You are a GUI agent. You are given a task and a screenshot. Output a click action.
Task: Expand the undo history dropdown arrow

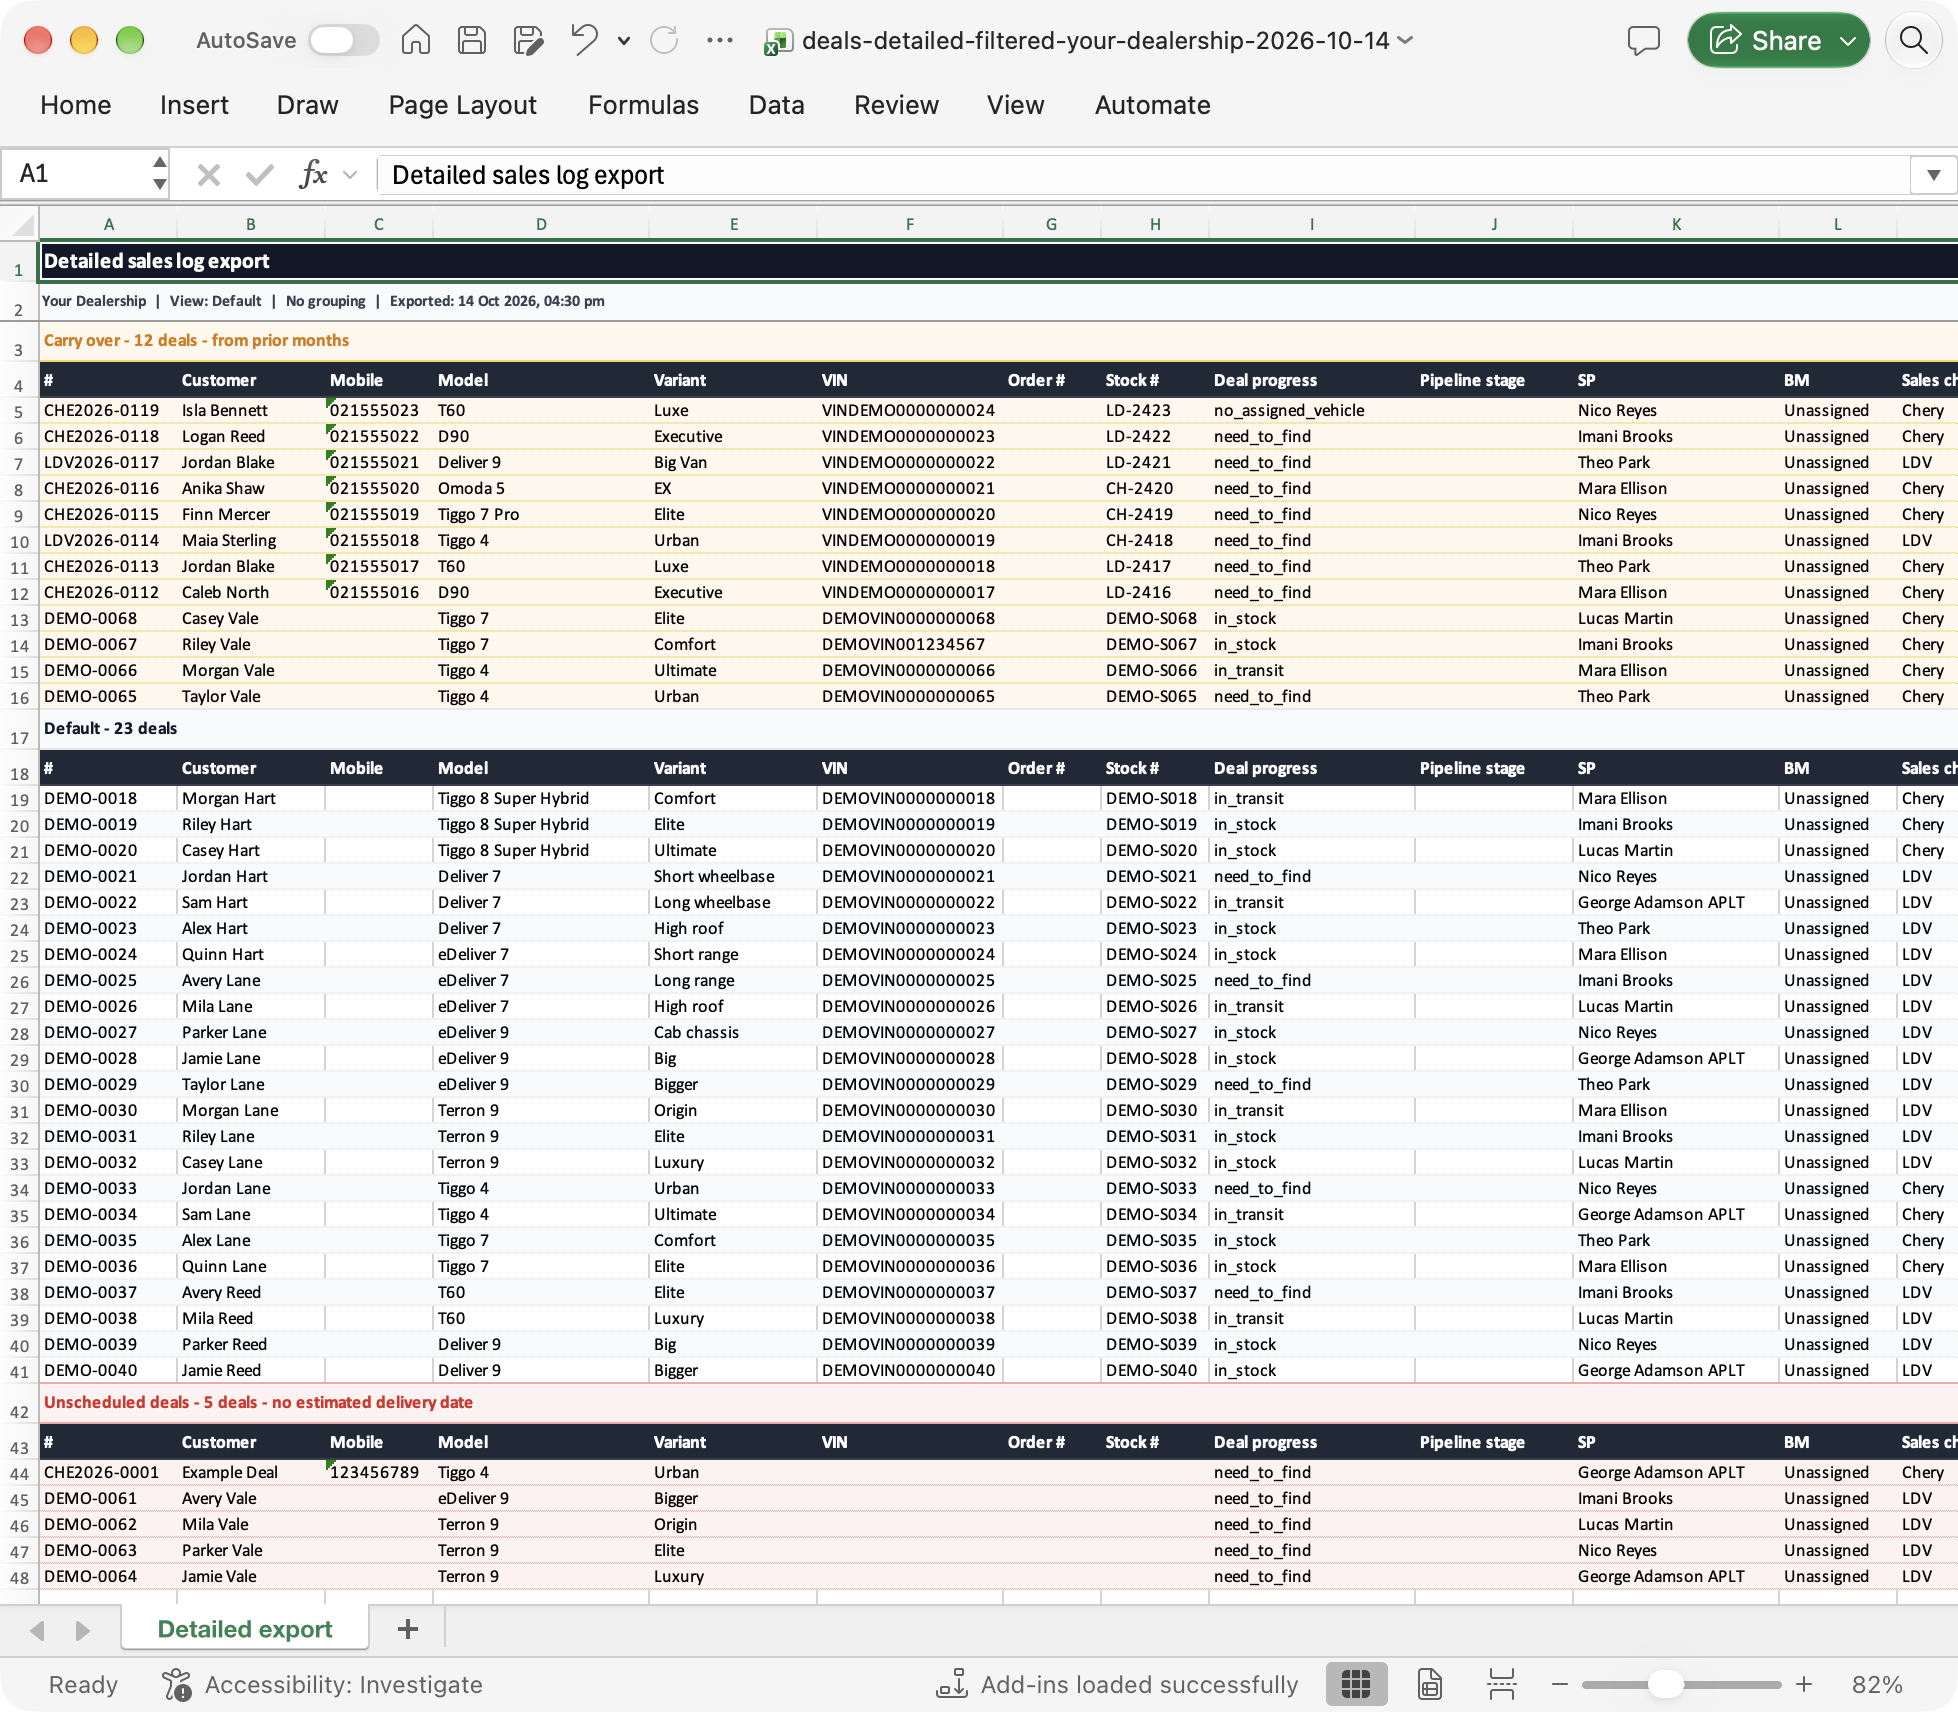(x=624, y=41)
